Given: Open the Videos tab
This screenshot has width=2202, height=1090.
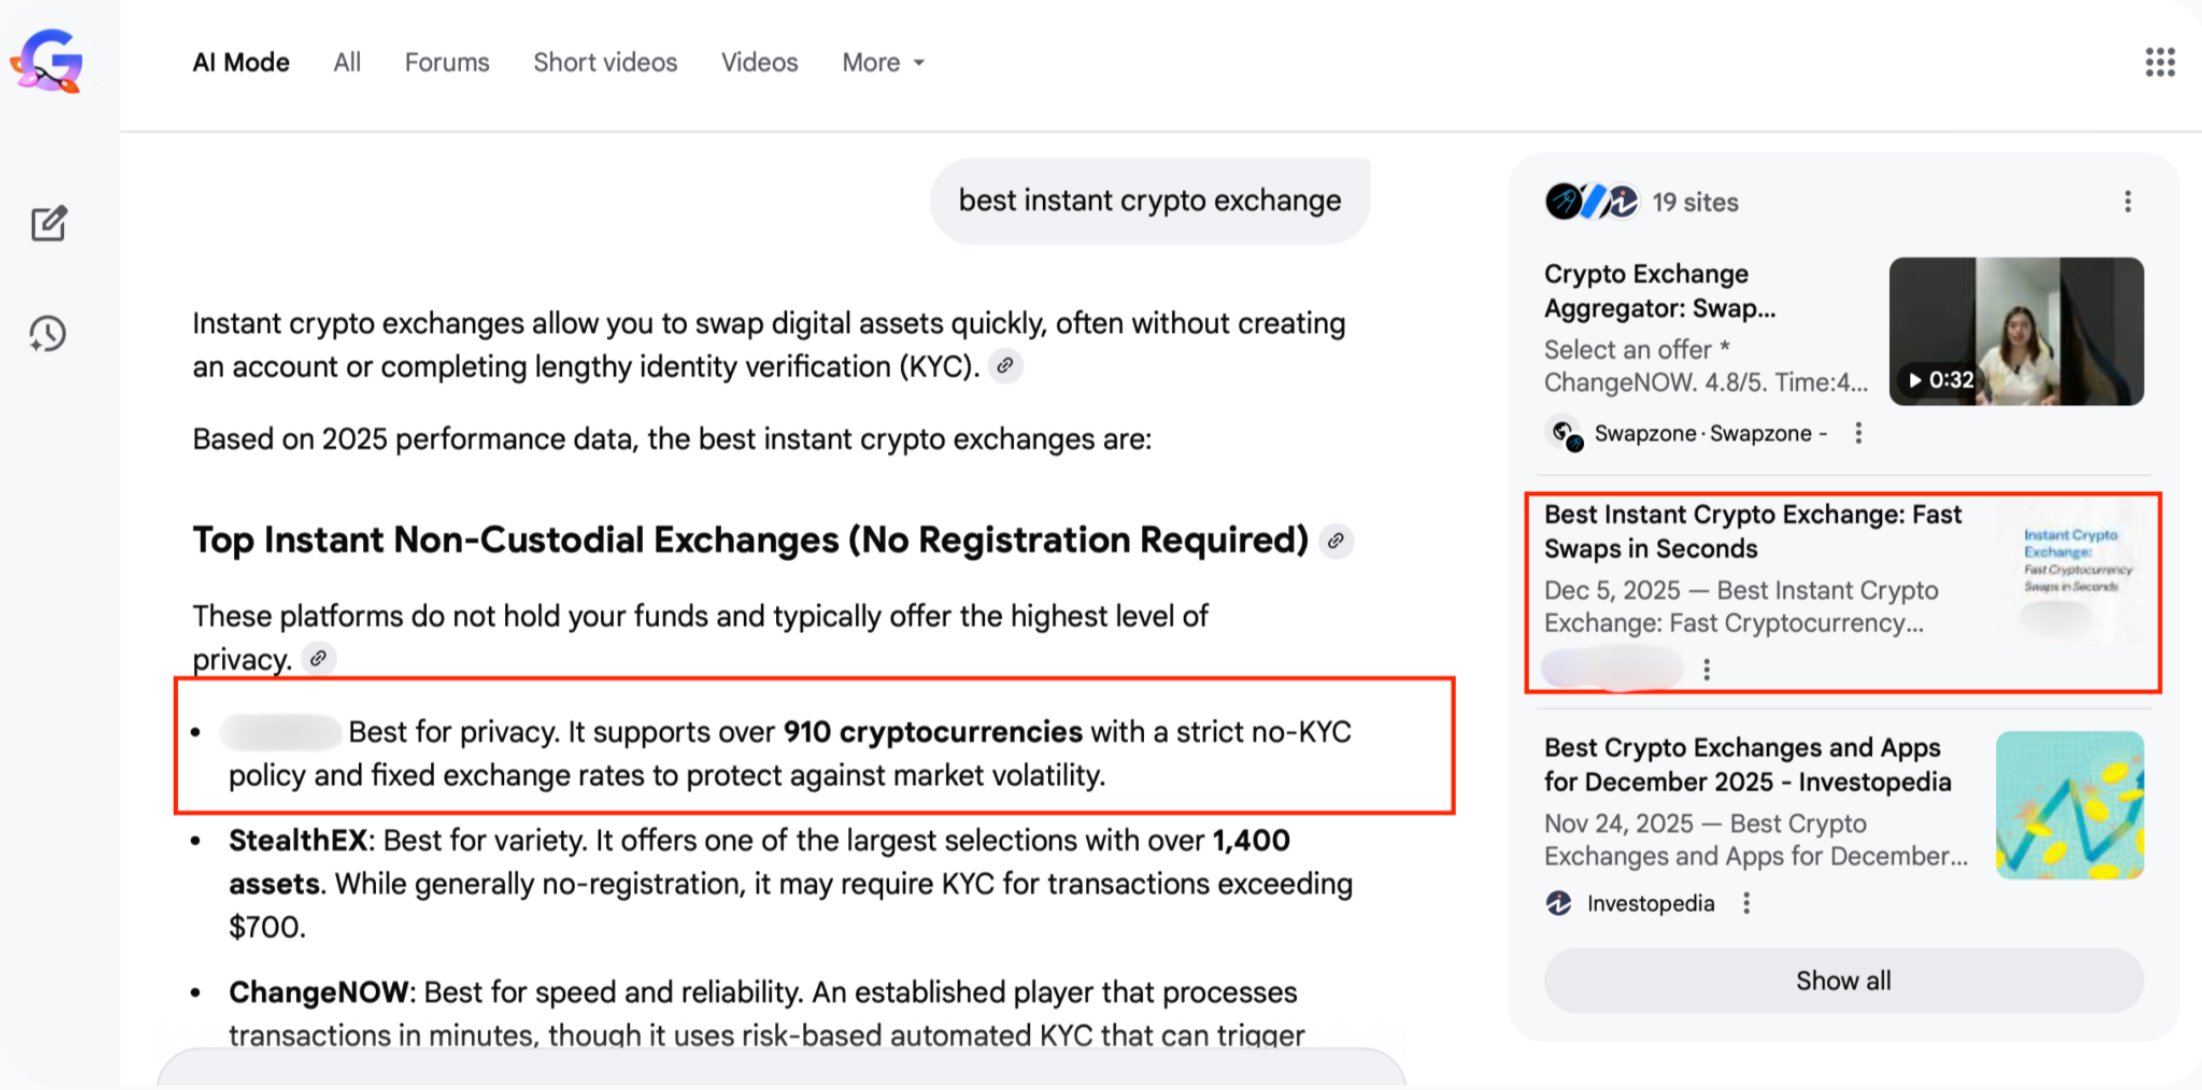Looking at the screenshot, I should pyautogui.click(x=760, y=62).
